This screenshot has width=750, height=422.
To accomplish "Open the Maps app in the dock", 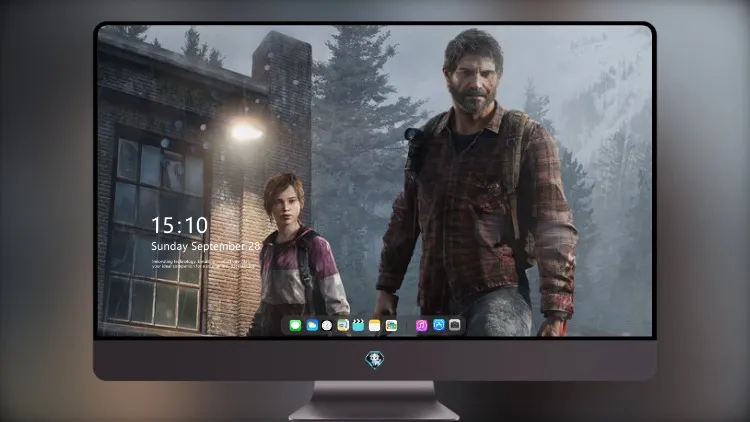I will point(342,326).
